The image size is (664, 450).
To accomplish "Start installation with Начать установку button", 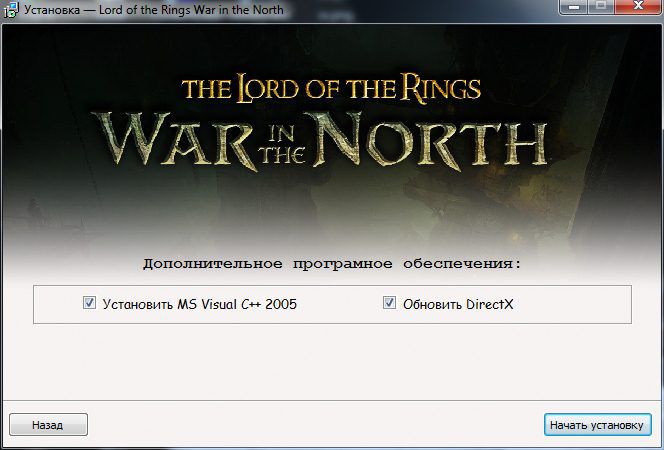I will click(598, 425).
